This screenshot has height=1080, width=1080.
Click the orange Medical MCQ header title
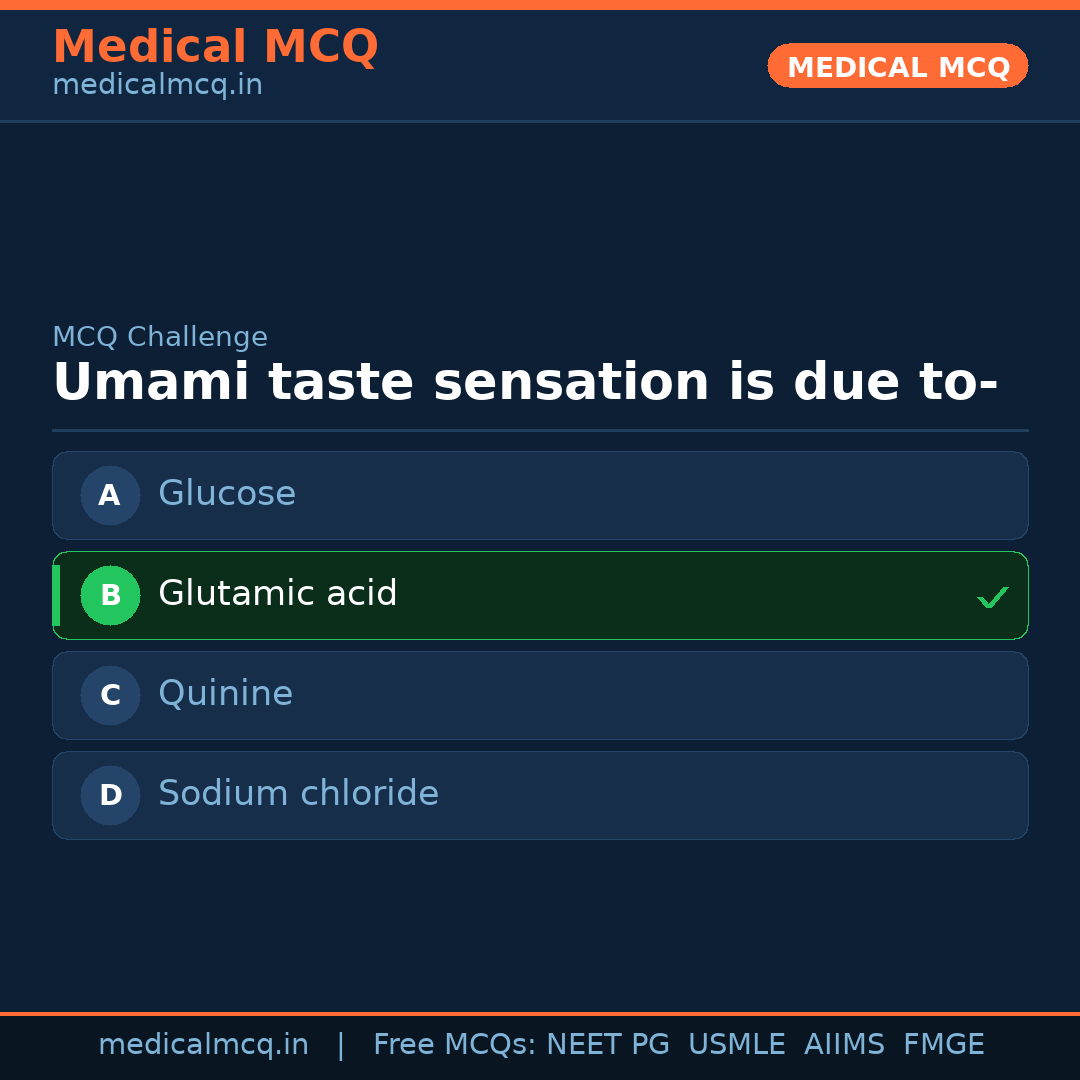215,47
